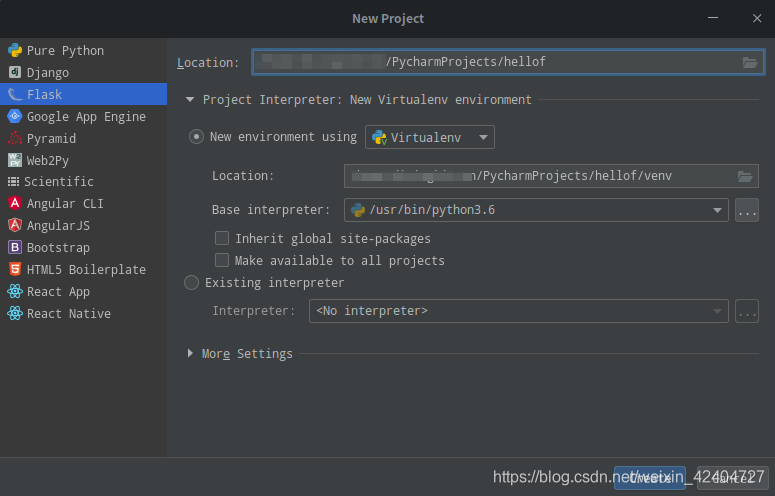Select Django label in project list
The image size is (775, 496).
tap(48, 73)
